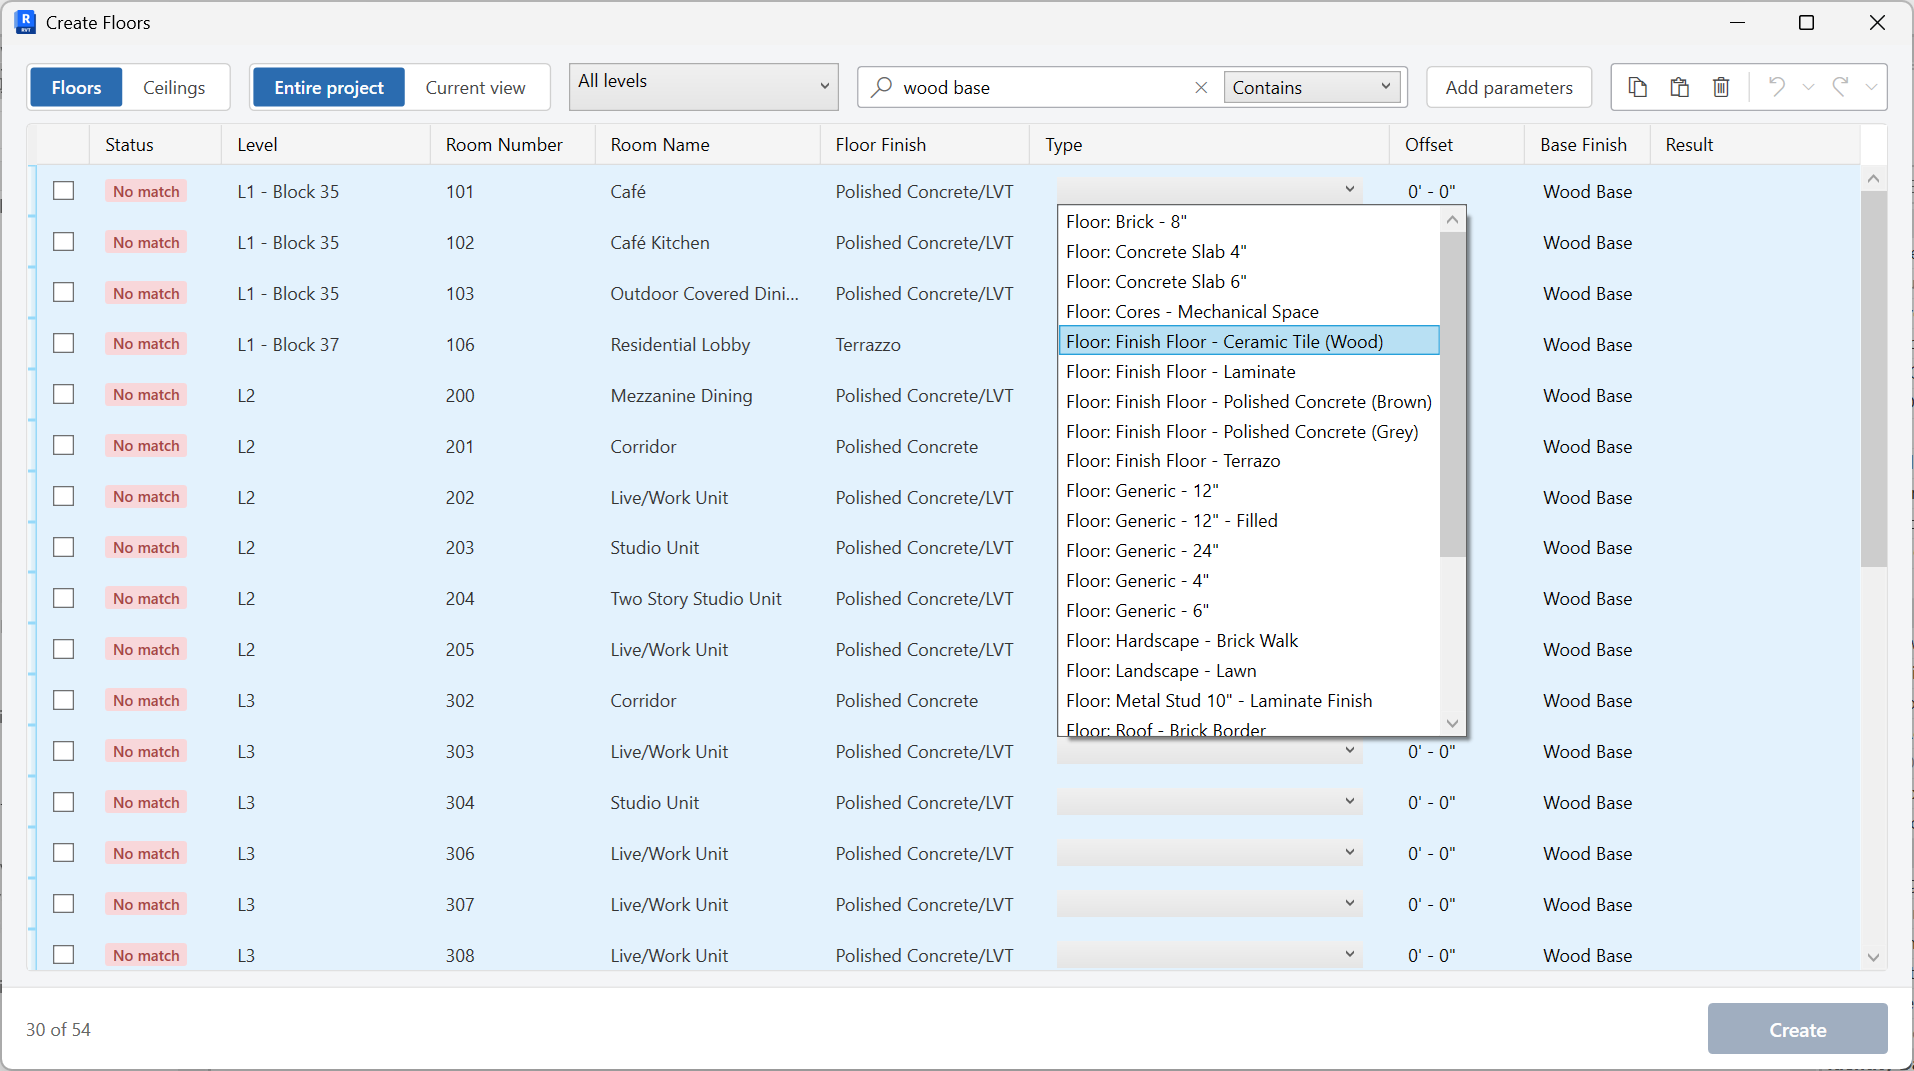Click the Offset value for room 304
1914x1071 pixels.
(x=1431, y=803)
